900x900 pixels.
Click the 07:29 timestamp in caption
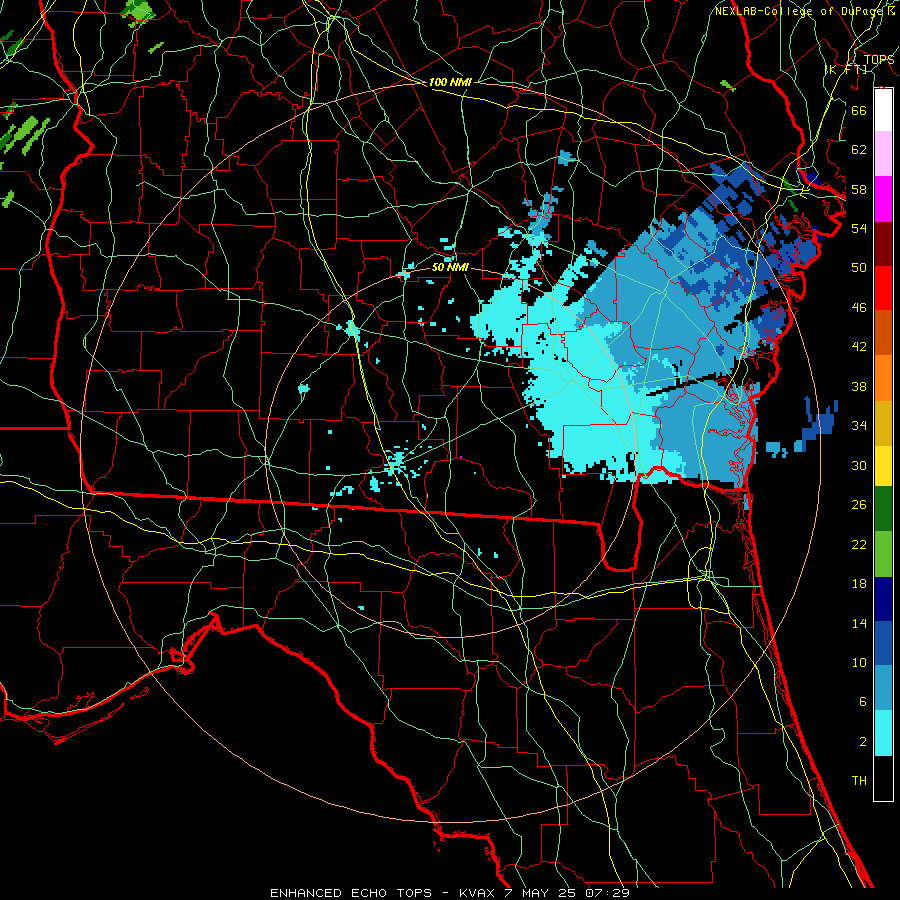608,893
